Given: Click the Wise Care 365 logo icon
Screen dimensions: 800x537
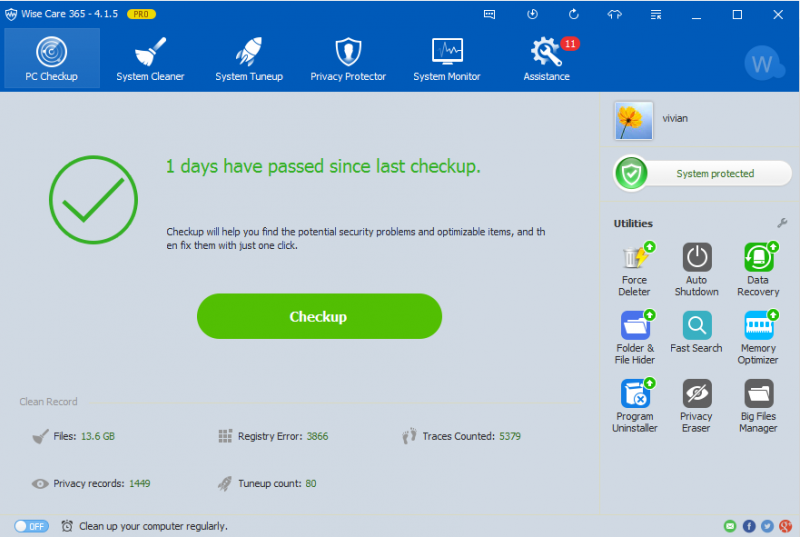Looking at the screenshot, I should pos(11,14).
